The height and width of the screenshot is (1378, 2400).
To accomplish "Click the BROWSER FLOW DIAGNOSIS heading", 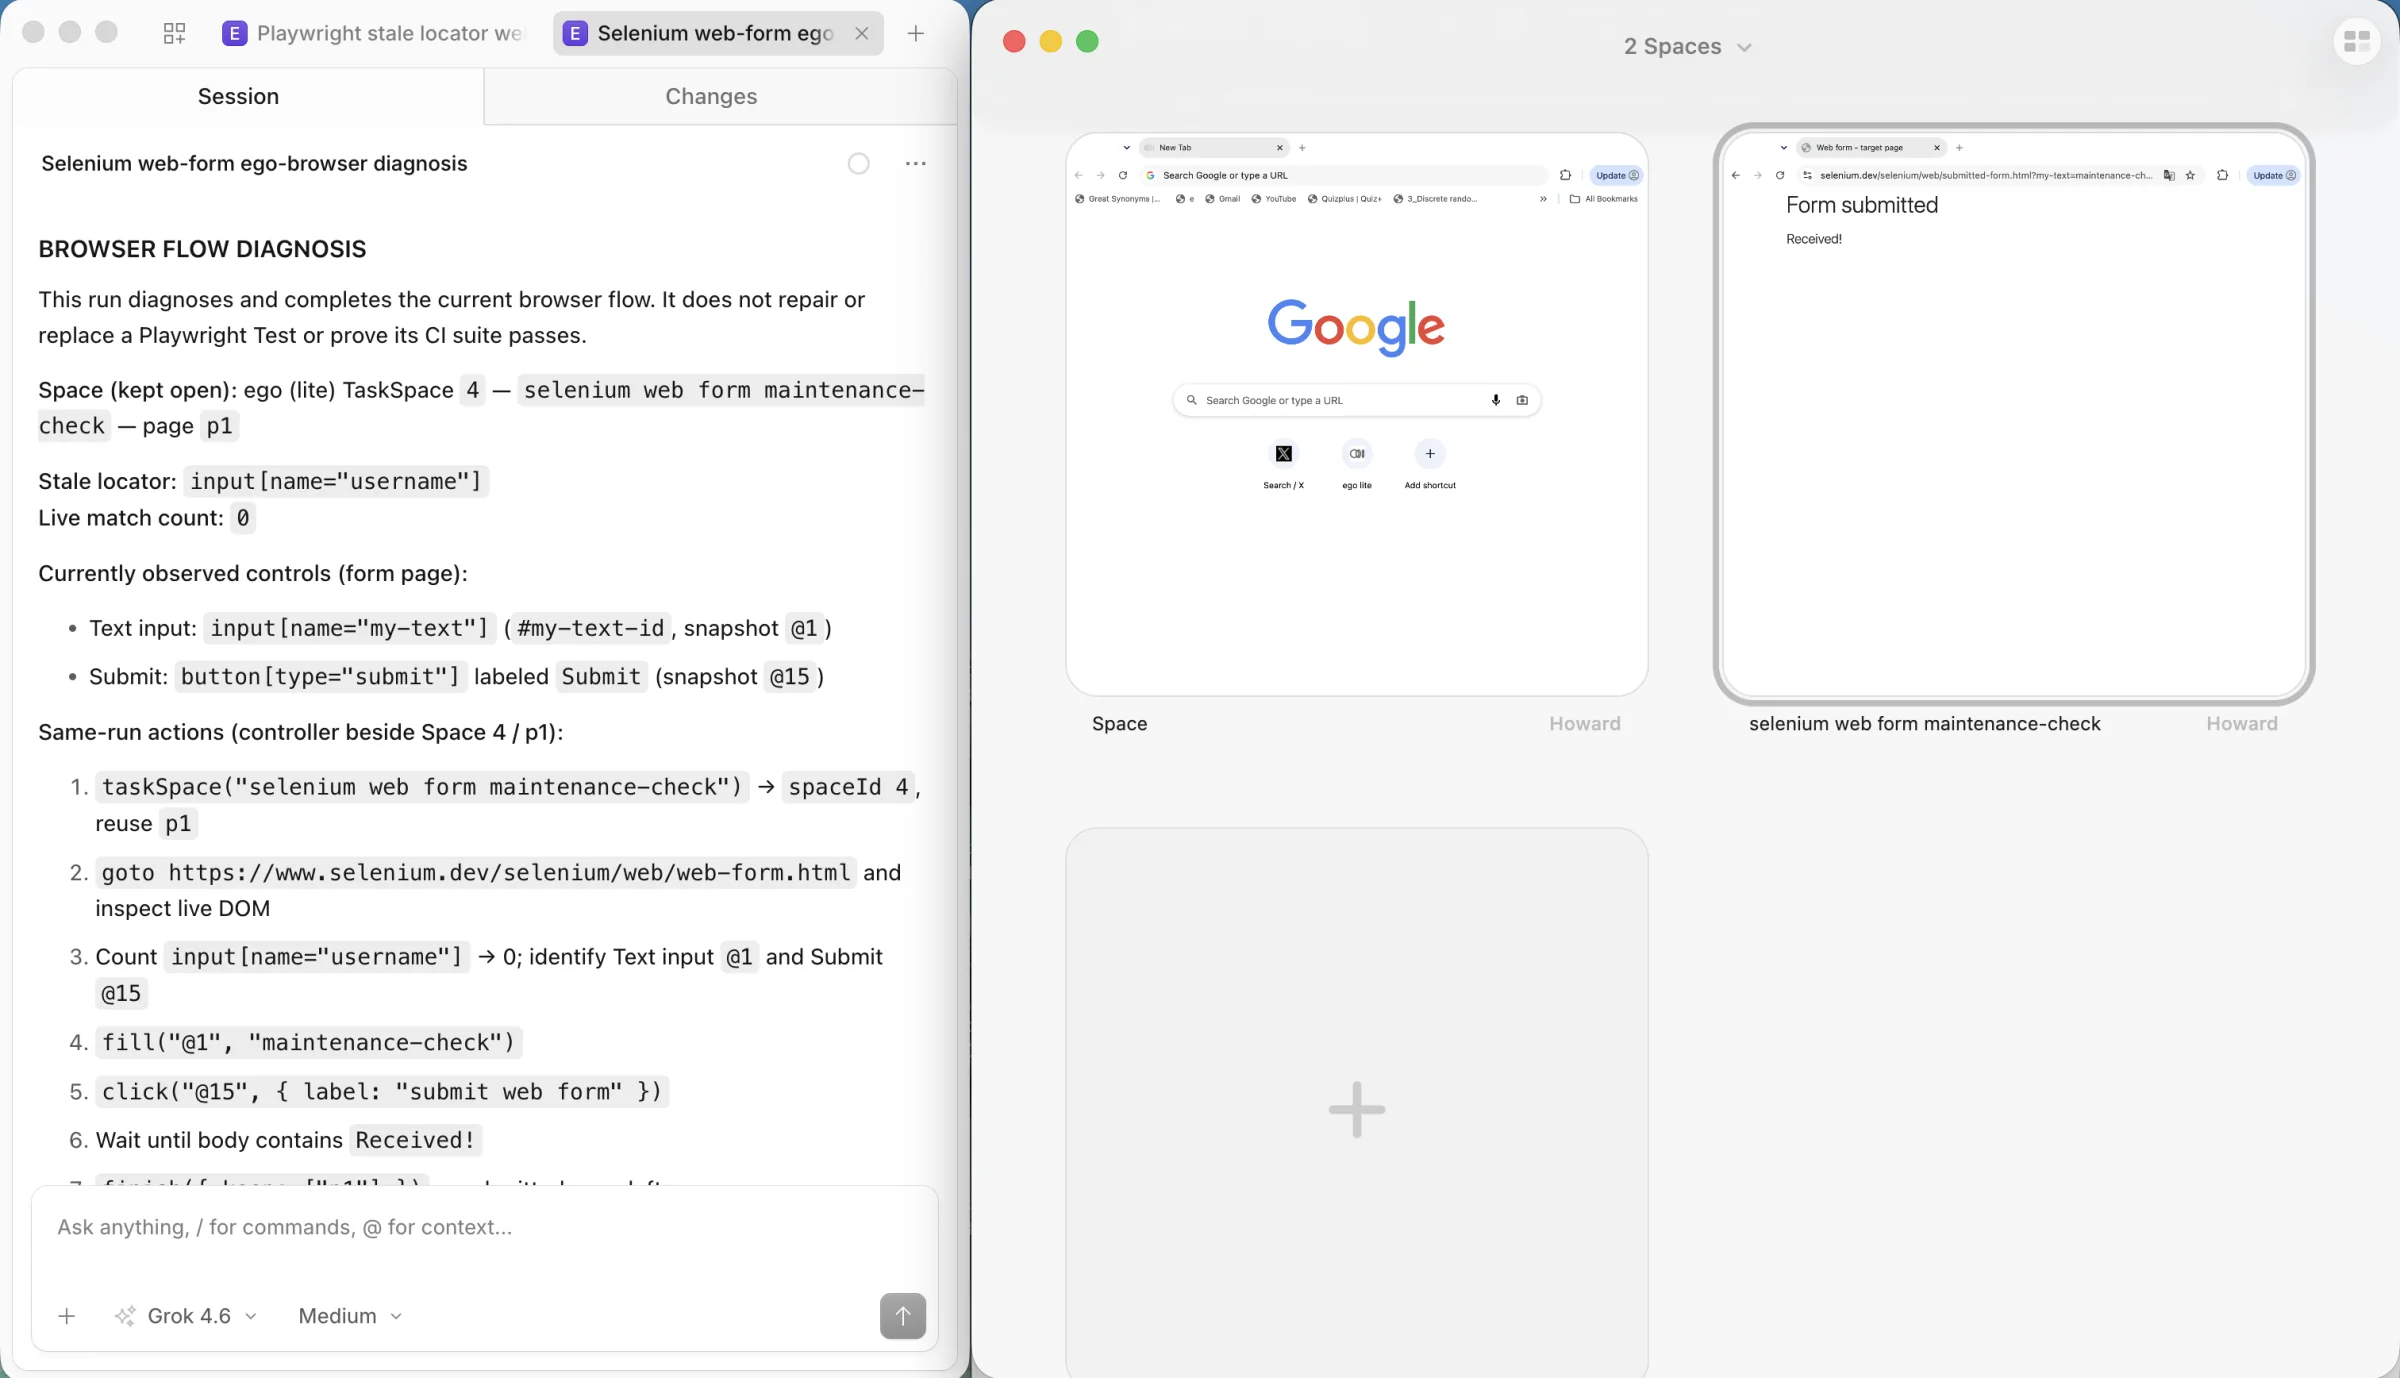I will (x=202, y=249).
